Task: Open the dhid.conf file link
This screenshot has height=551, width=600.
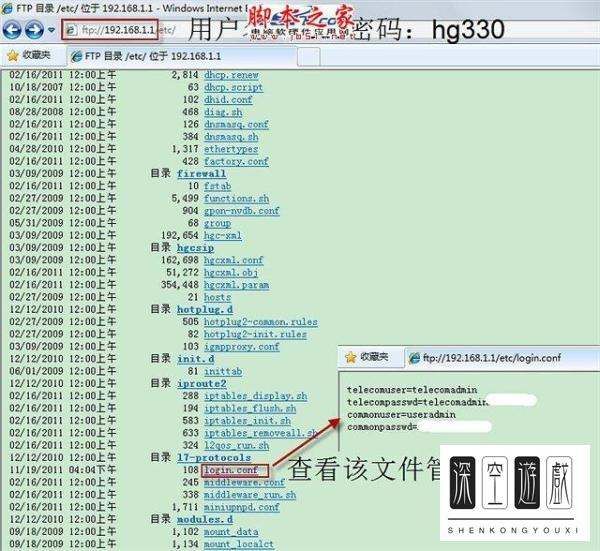Action: pos(228,99)
